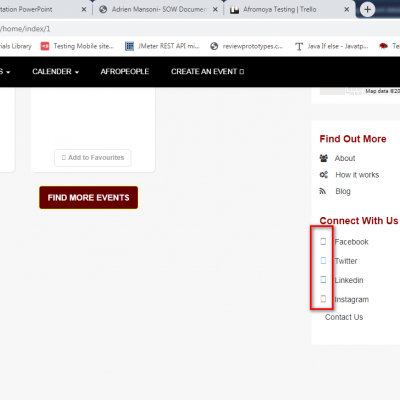This screenshot has height=400, width=400.
Task: Click the Blog RSS feed icon
Action: pos(323,191)
